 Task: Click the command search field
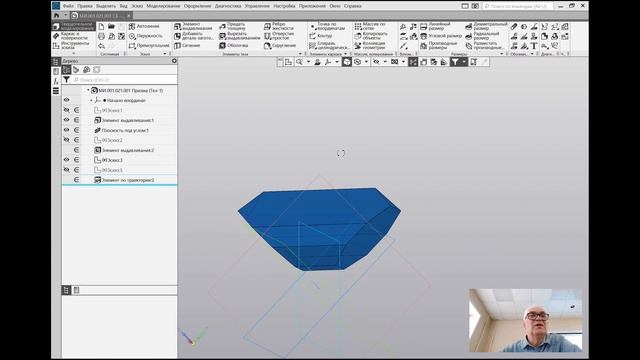coord(518,6)
